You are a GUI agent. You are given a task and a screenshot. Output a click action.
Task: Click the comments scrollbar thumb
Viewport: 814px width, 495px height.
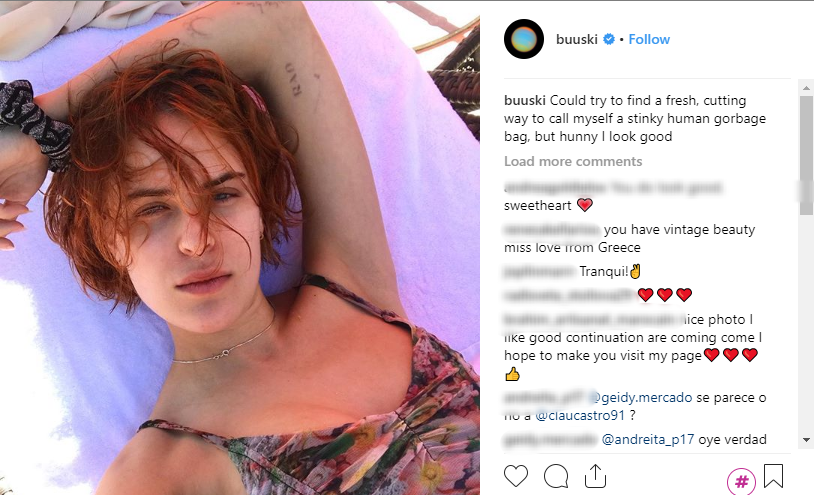[x=806, y=150]
